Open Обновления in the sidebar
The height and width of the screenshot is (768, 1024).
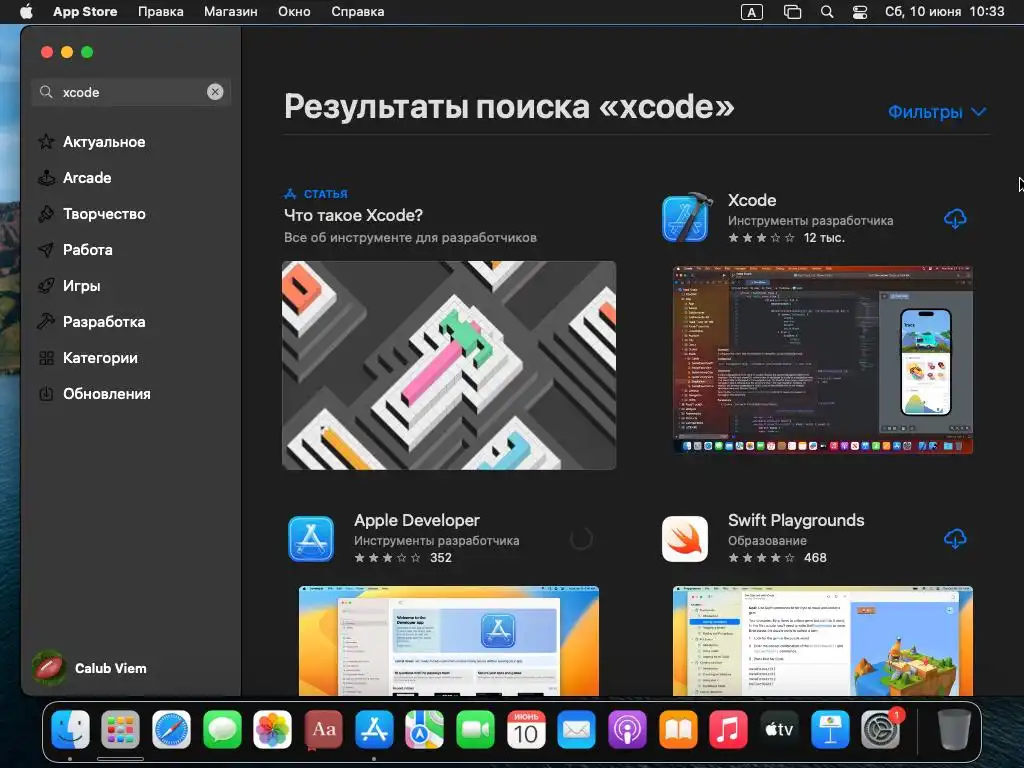point(95,394)
